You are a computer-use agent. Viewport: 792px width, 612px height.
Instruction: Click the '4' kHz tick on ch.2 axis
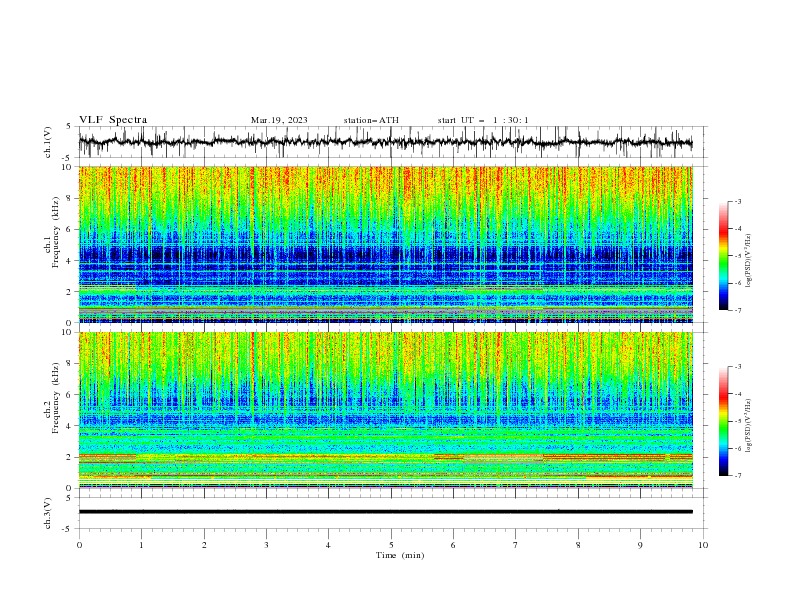pyautogui.click(x=70, y=426)
